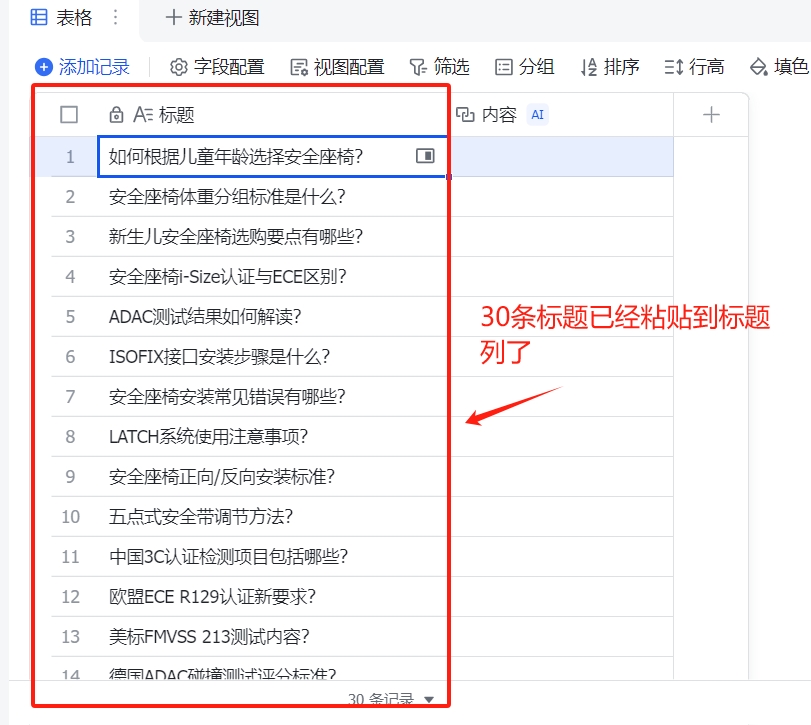Select cell 安全座椅正向/反向安装标准?
The image size is (811, 725).
tap(272, 477)
